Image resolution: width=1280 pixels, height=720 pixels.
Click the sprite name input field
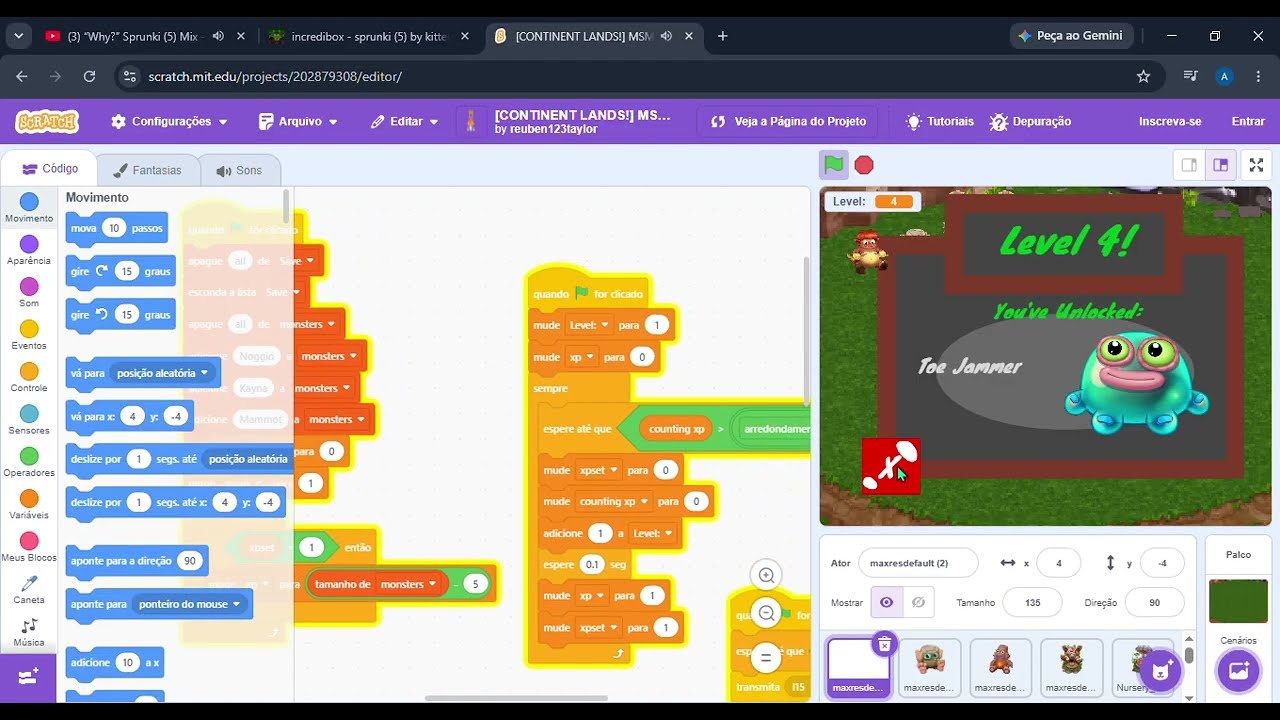tap(918, 563)
